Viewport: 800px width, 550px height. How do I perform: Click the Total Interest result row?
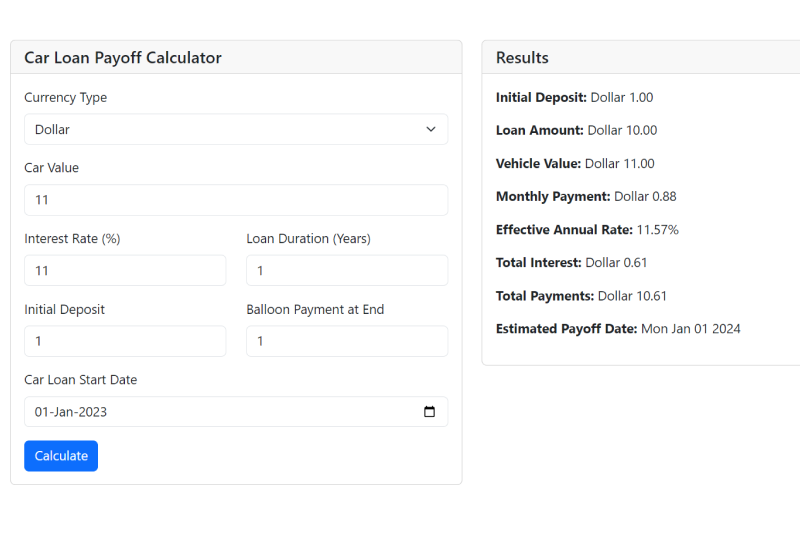tap(571, 263)
